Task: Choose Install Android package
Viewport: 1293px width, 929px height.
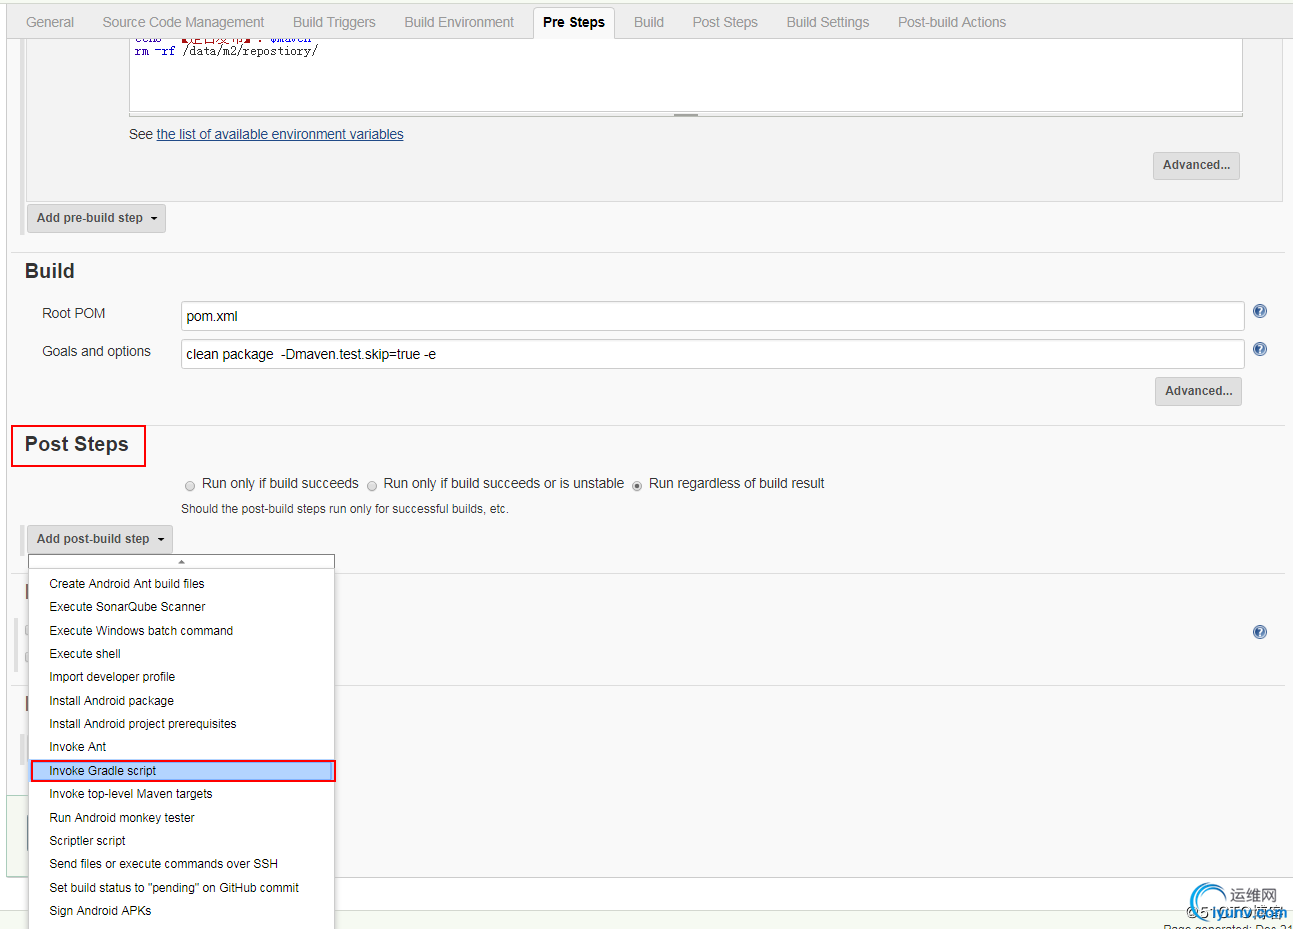Action: (182, 701)
